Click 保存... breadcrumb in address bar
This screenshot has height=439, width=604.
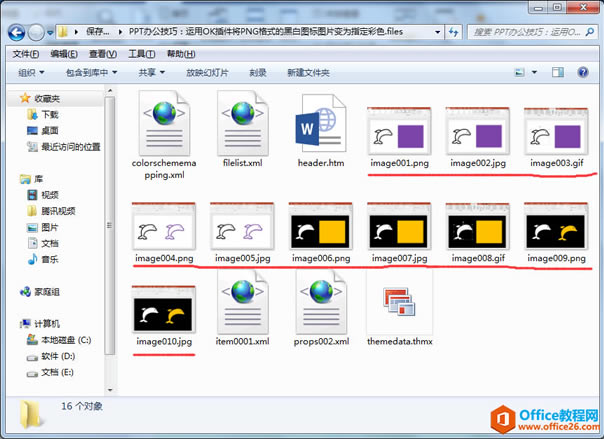point(97,32)
